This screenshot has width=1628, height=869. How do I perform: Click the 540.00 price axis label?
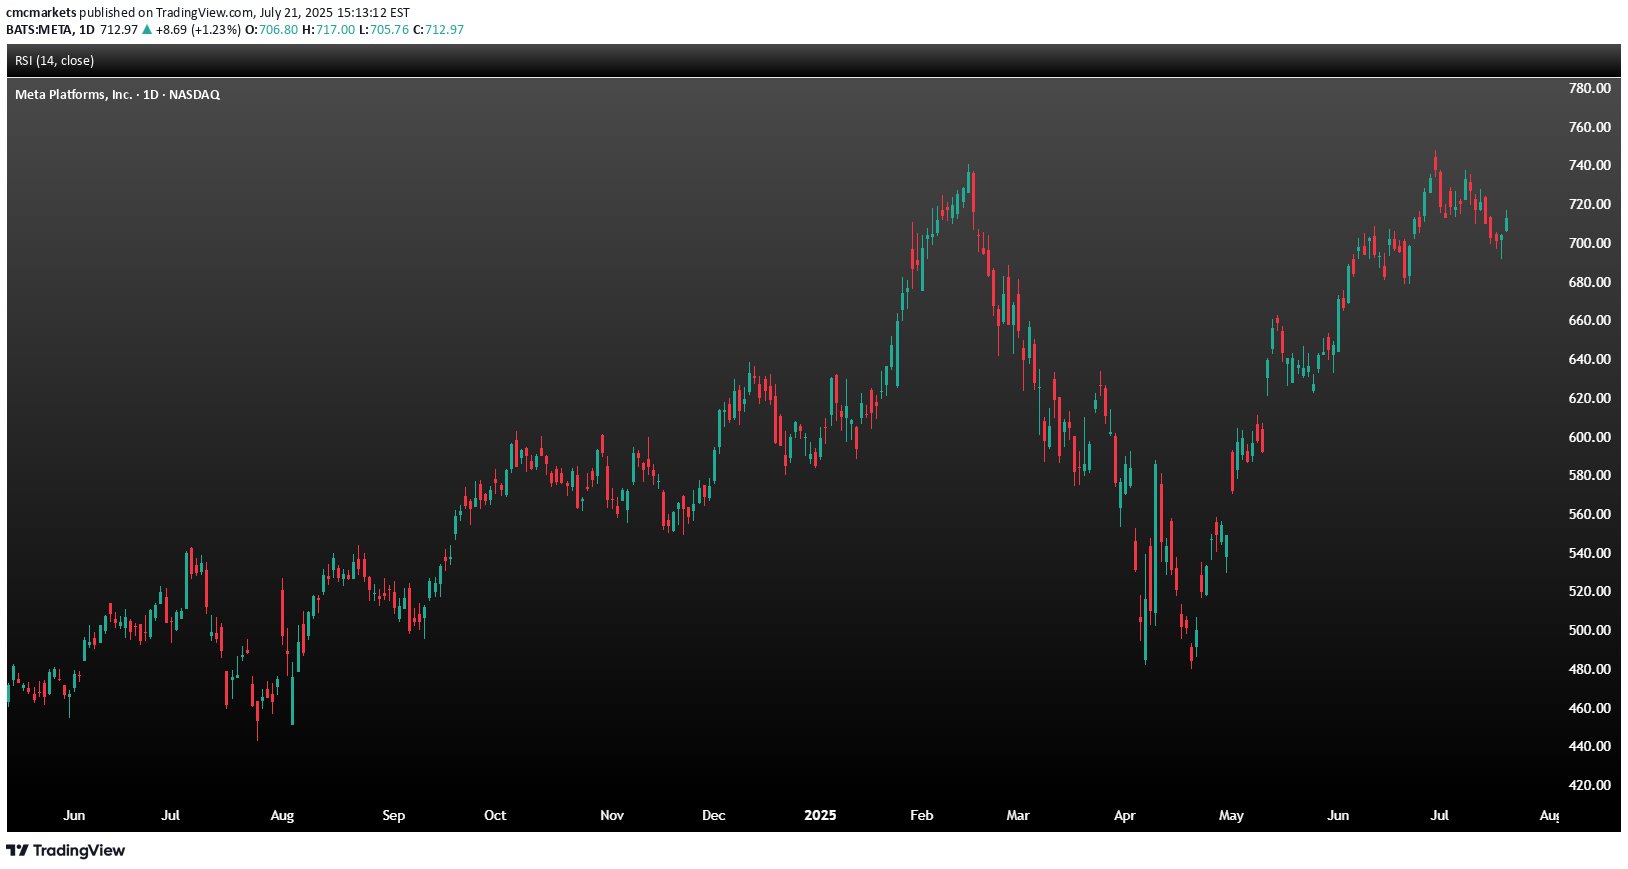1590,553
